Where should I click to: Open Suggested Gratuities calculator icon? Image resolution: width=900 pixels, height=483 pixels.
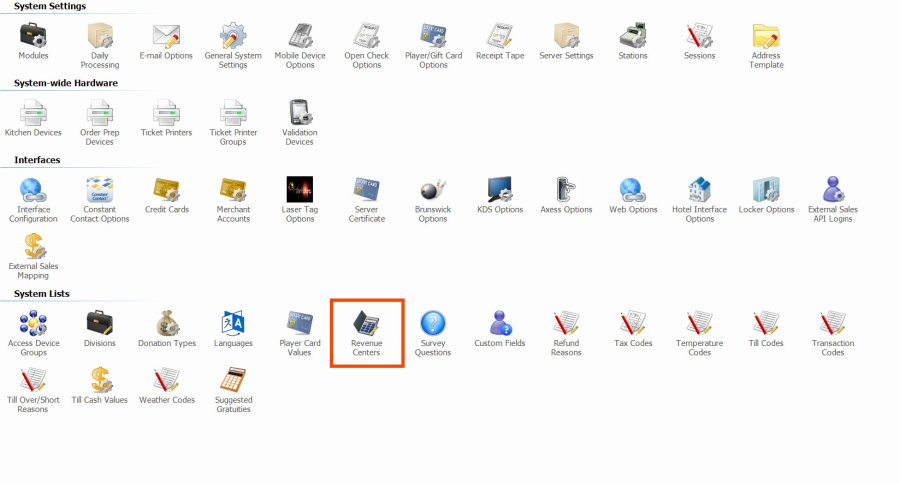coord(233,380)
